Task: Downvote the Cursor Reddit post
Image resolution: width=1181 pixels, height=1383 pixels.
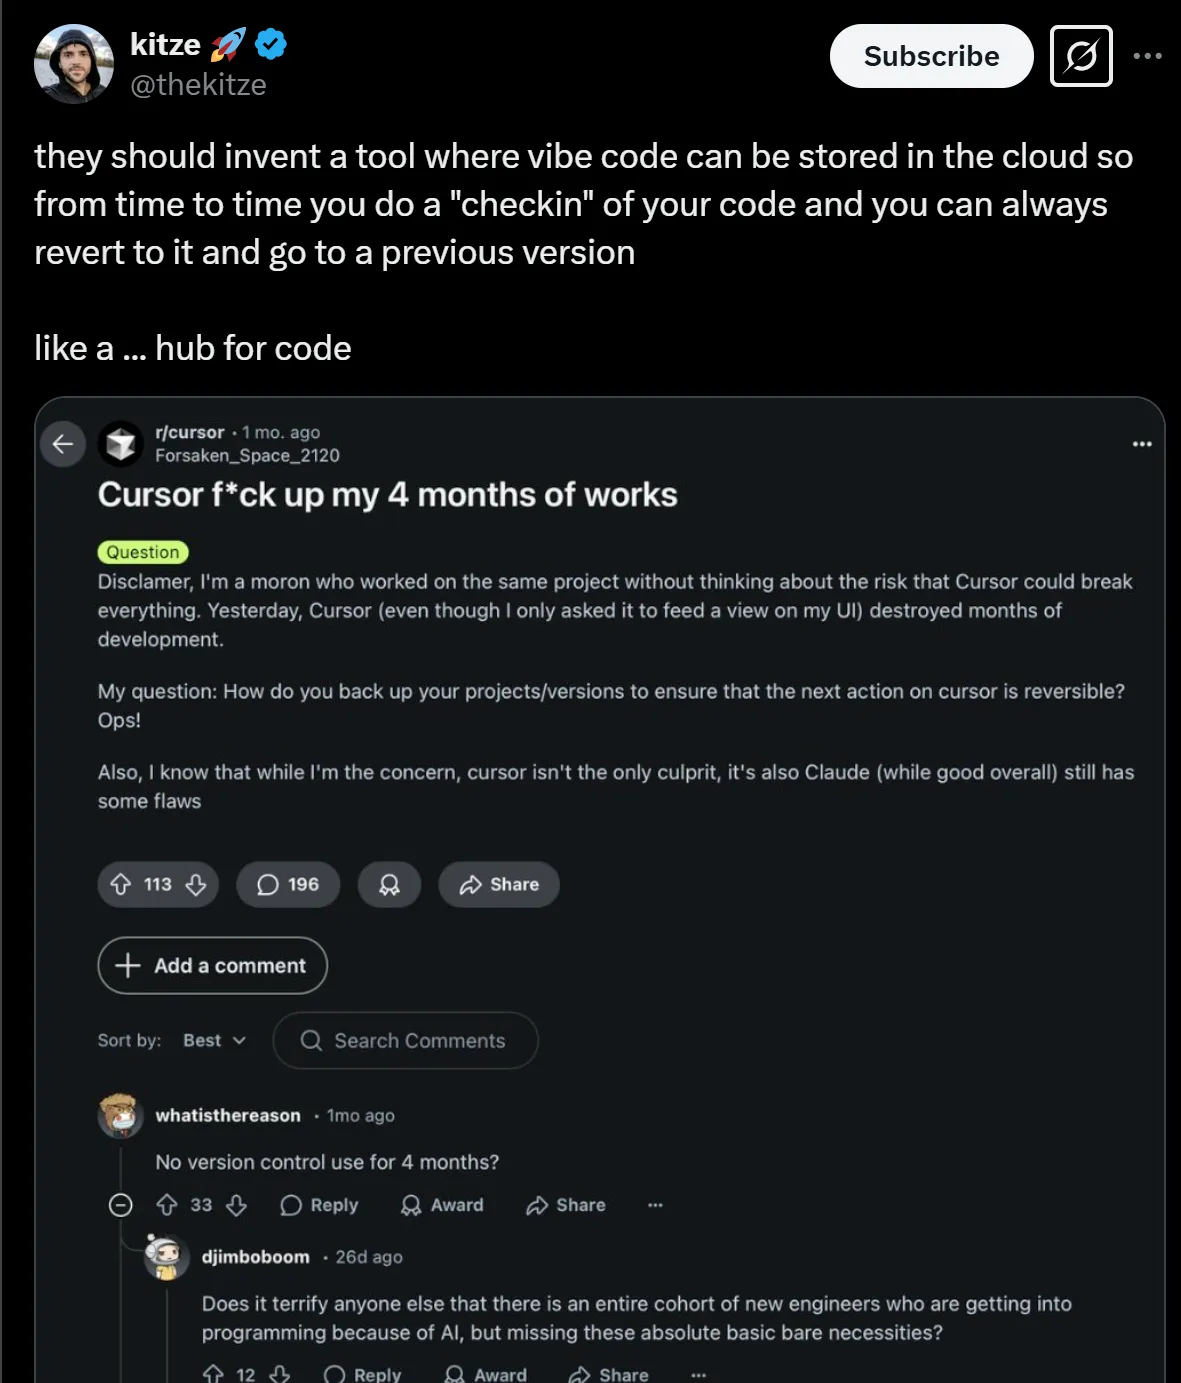Action: click(196, 885)
